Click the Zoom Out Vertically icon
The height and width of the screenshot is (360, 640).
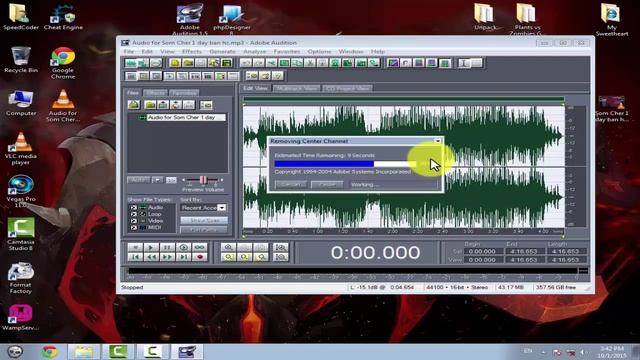point(280,257)
